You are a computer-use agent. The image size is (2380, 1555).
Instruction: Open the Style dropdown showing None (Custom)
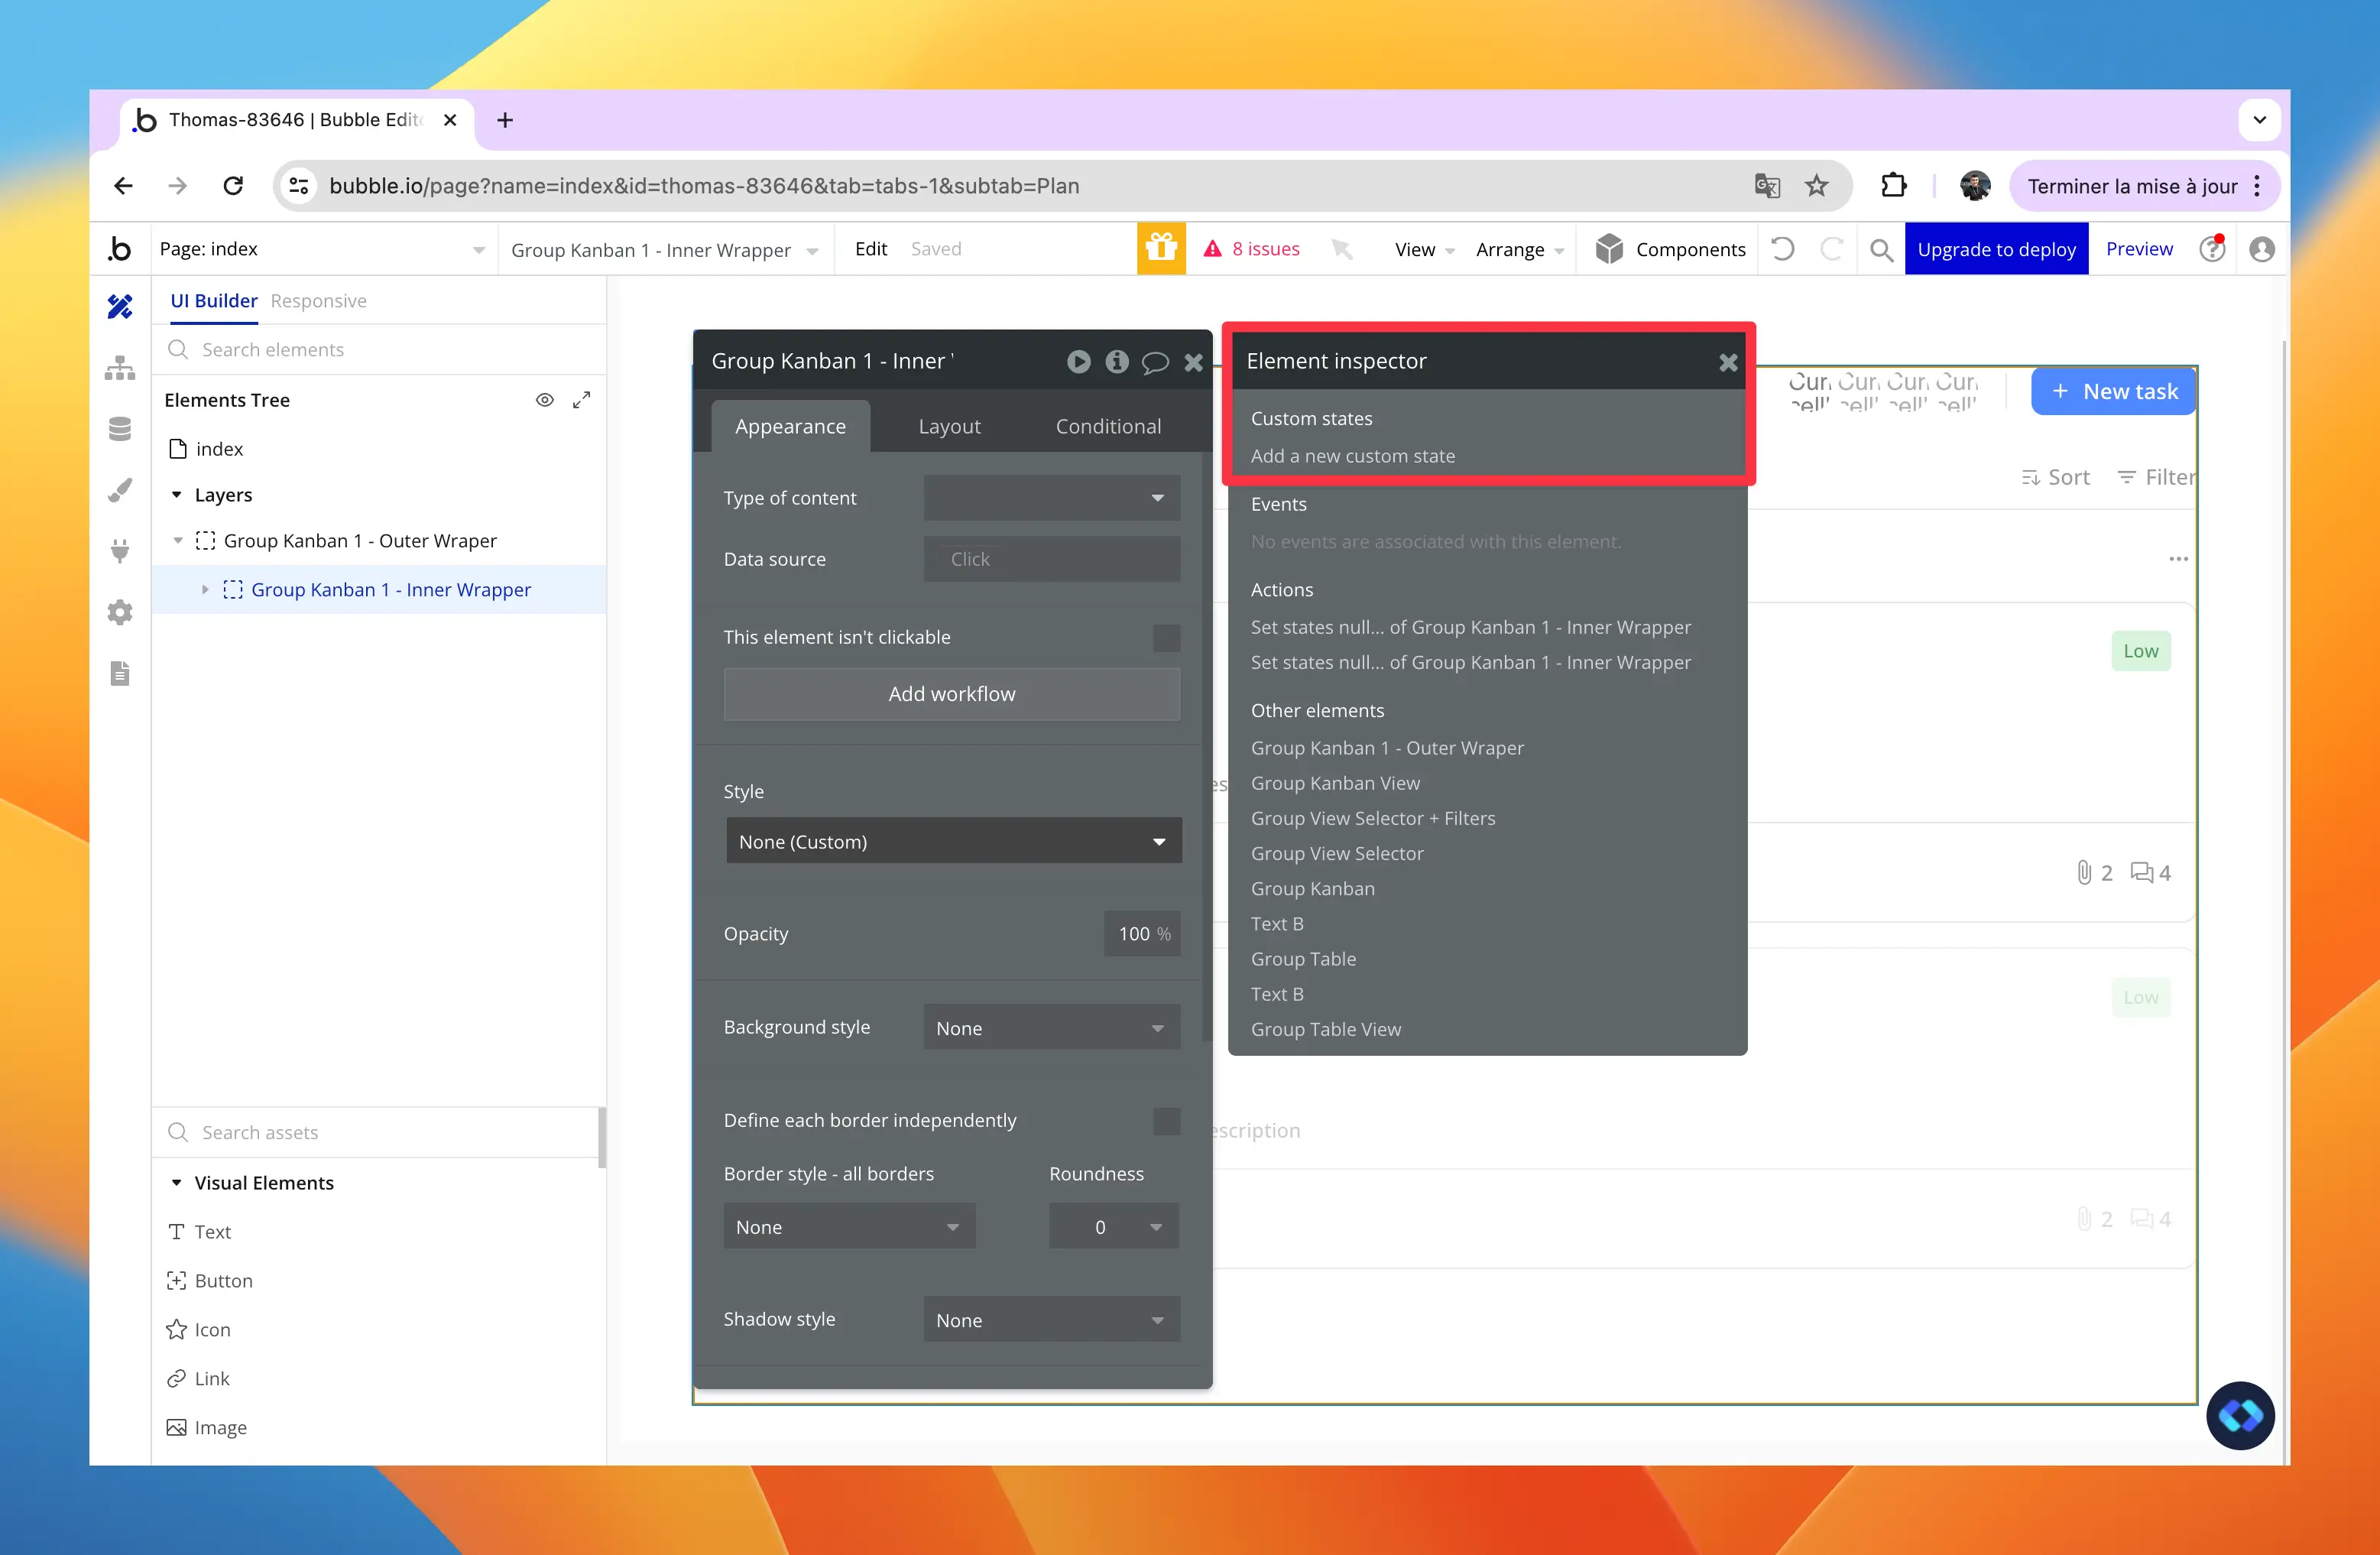coord(951,841)
